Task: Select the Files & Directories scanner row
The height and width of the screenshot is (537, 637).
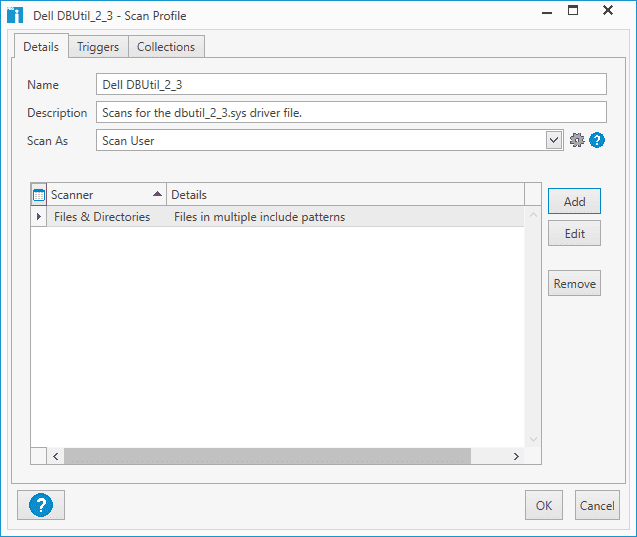Action: (277, 217)
